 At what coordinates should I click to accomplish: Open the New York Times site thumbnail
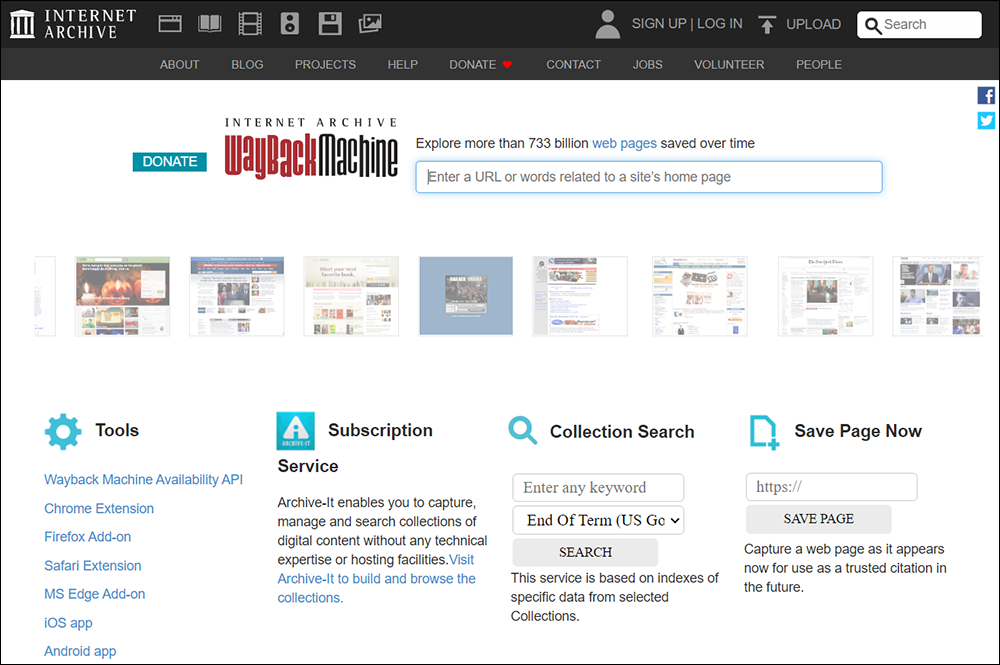point(825,296)
